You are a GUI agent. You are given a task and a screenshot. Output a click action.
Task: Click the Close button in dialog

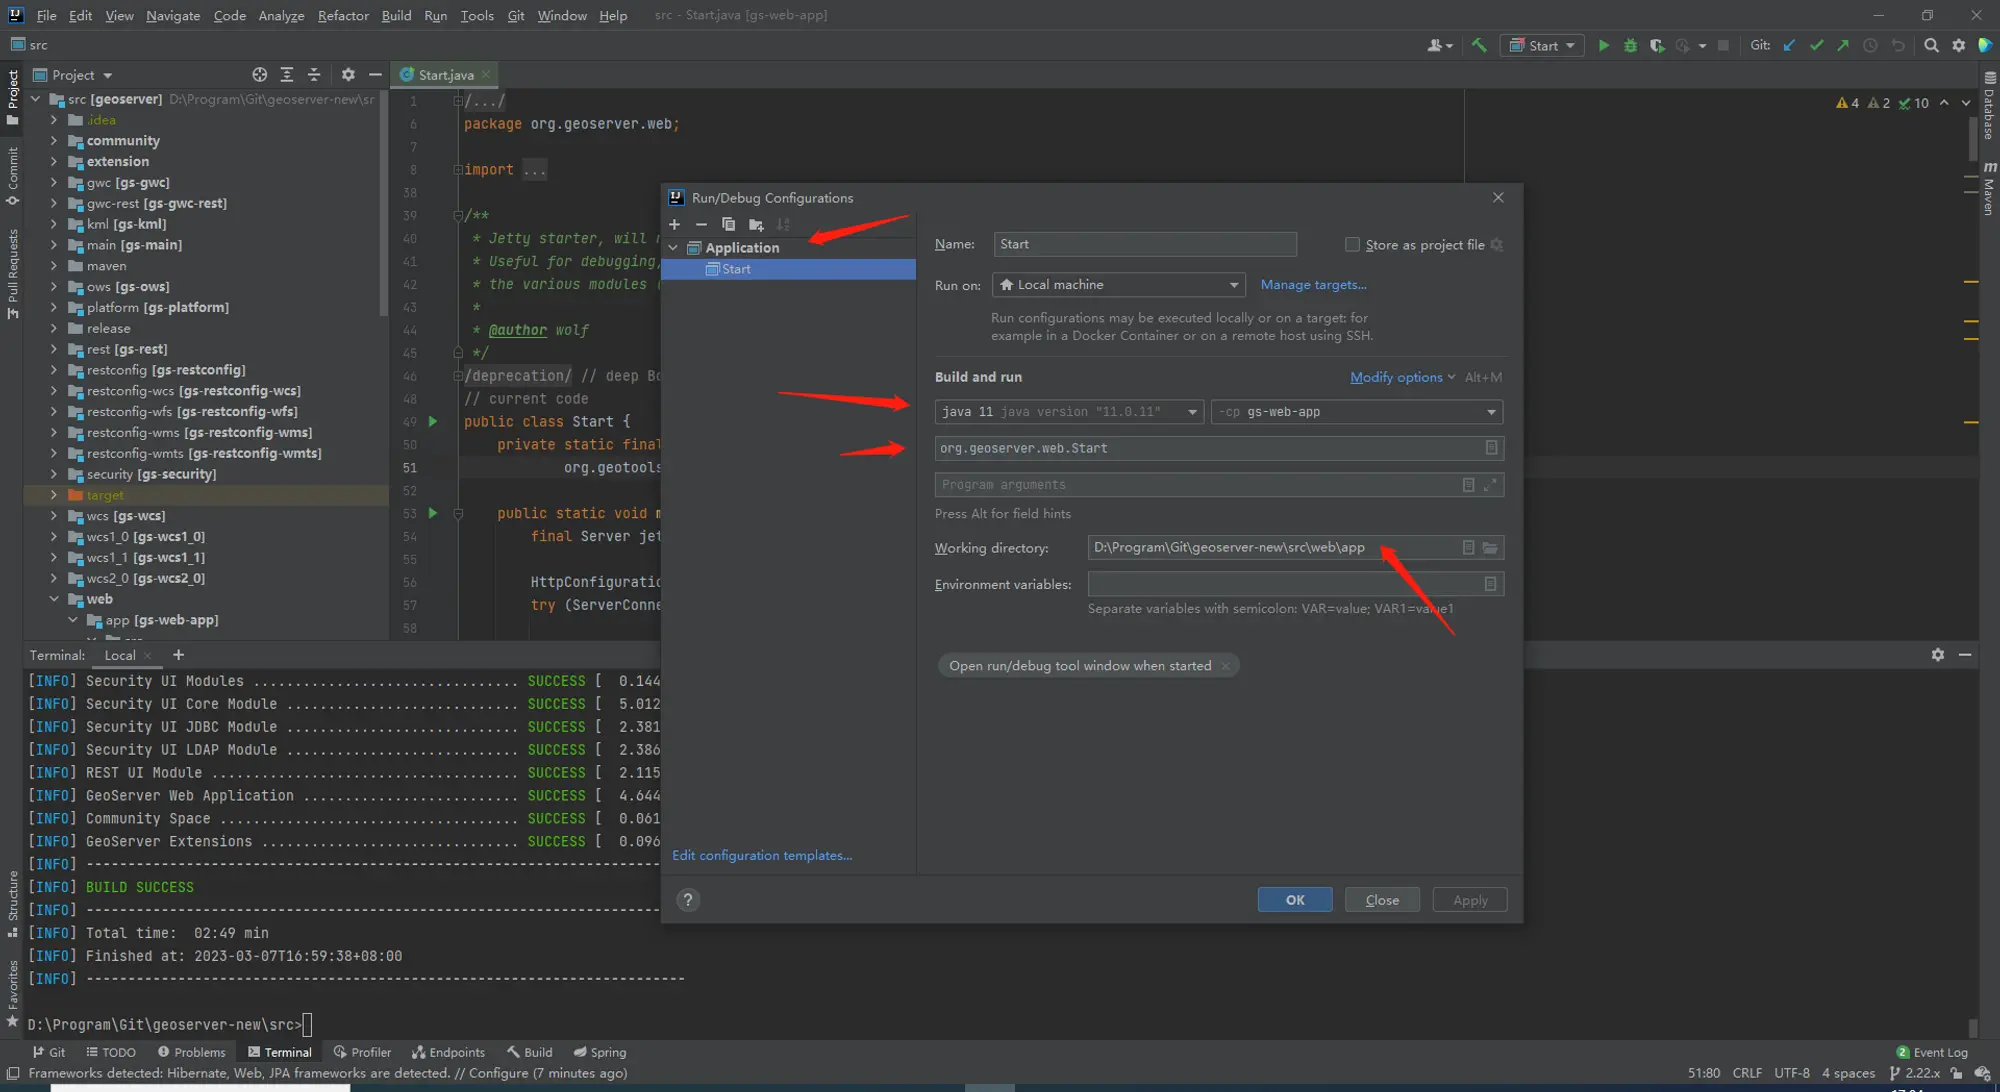[1382, 900]
